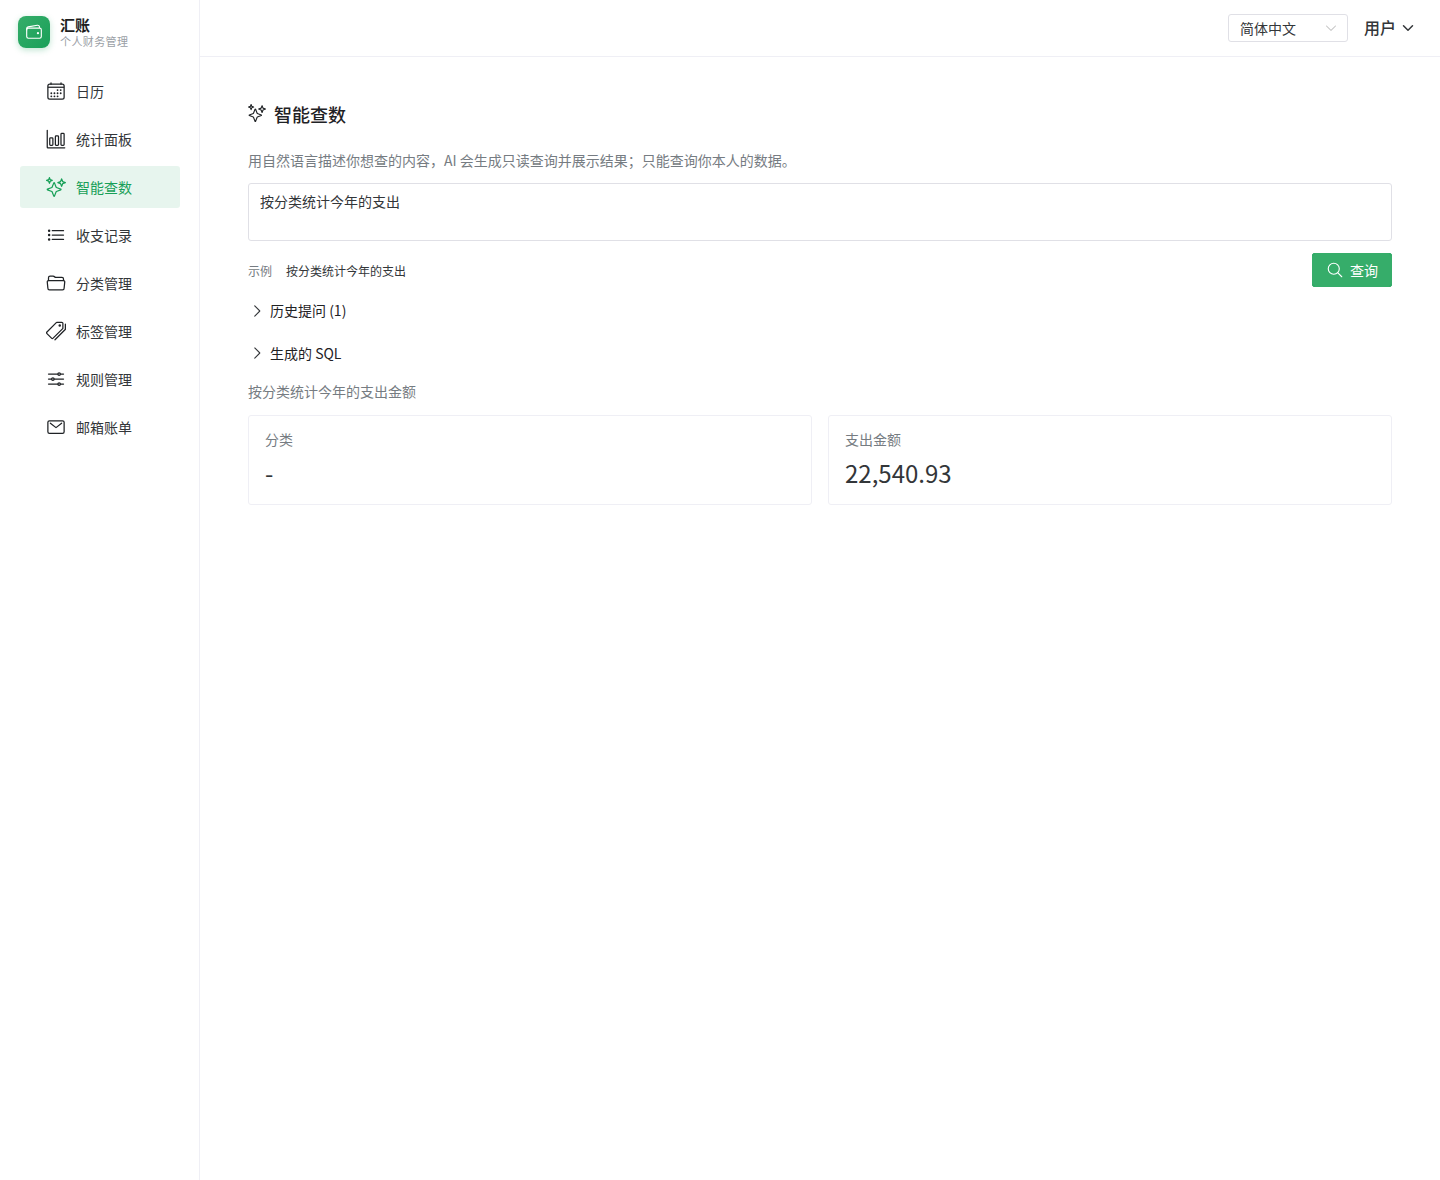Click the sparkle icon in the 智能查数 page heading

pyautogui.click(x=257, y=114)
